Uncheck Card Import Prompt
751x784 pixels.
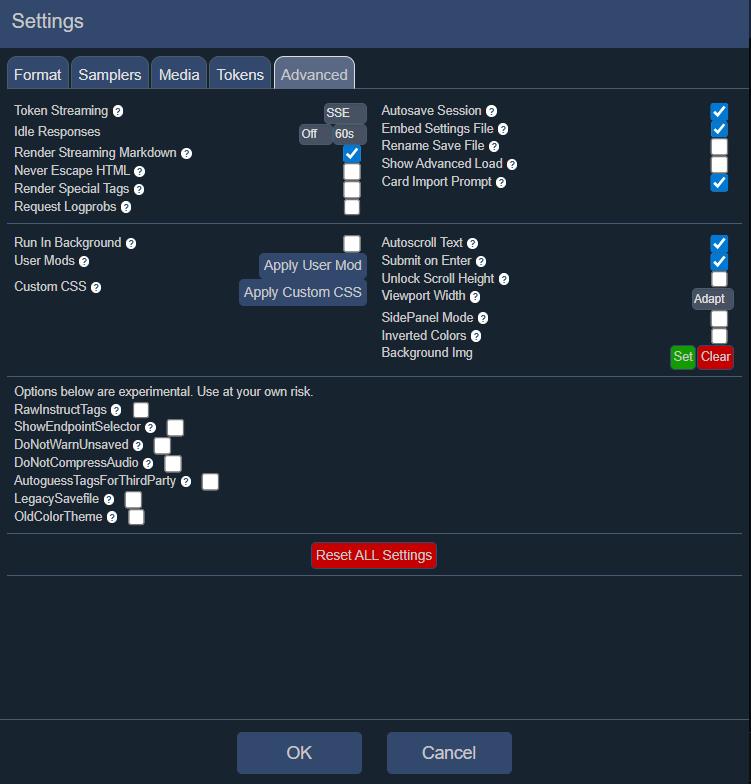[719, 182]
